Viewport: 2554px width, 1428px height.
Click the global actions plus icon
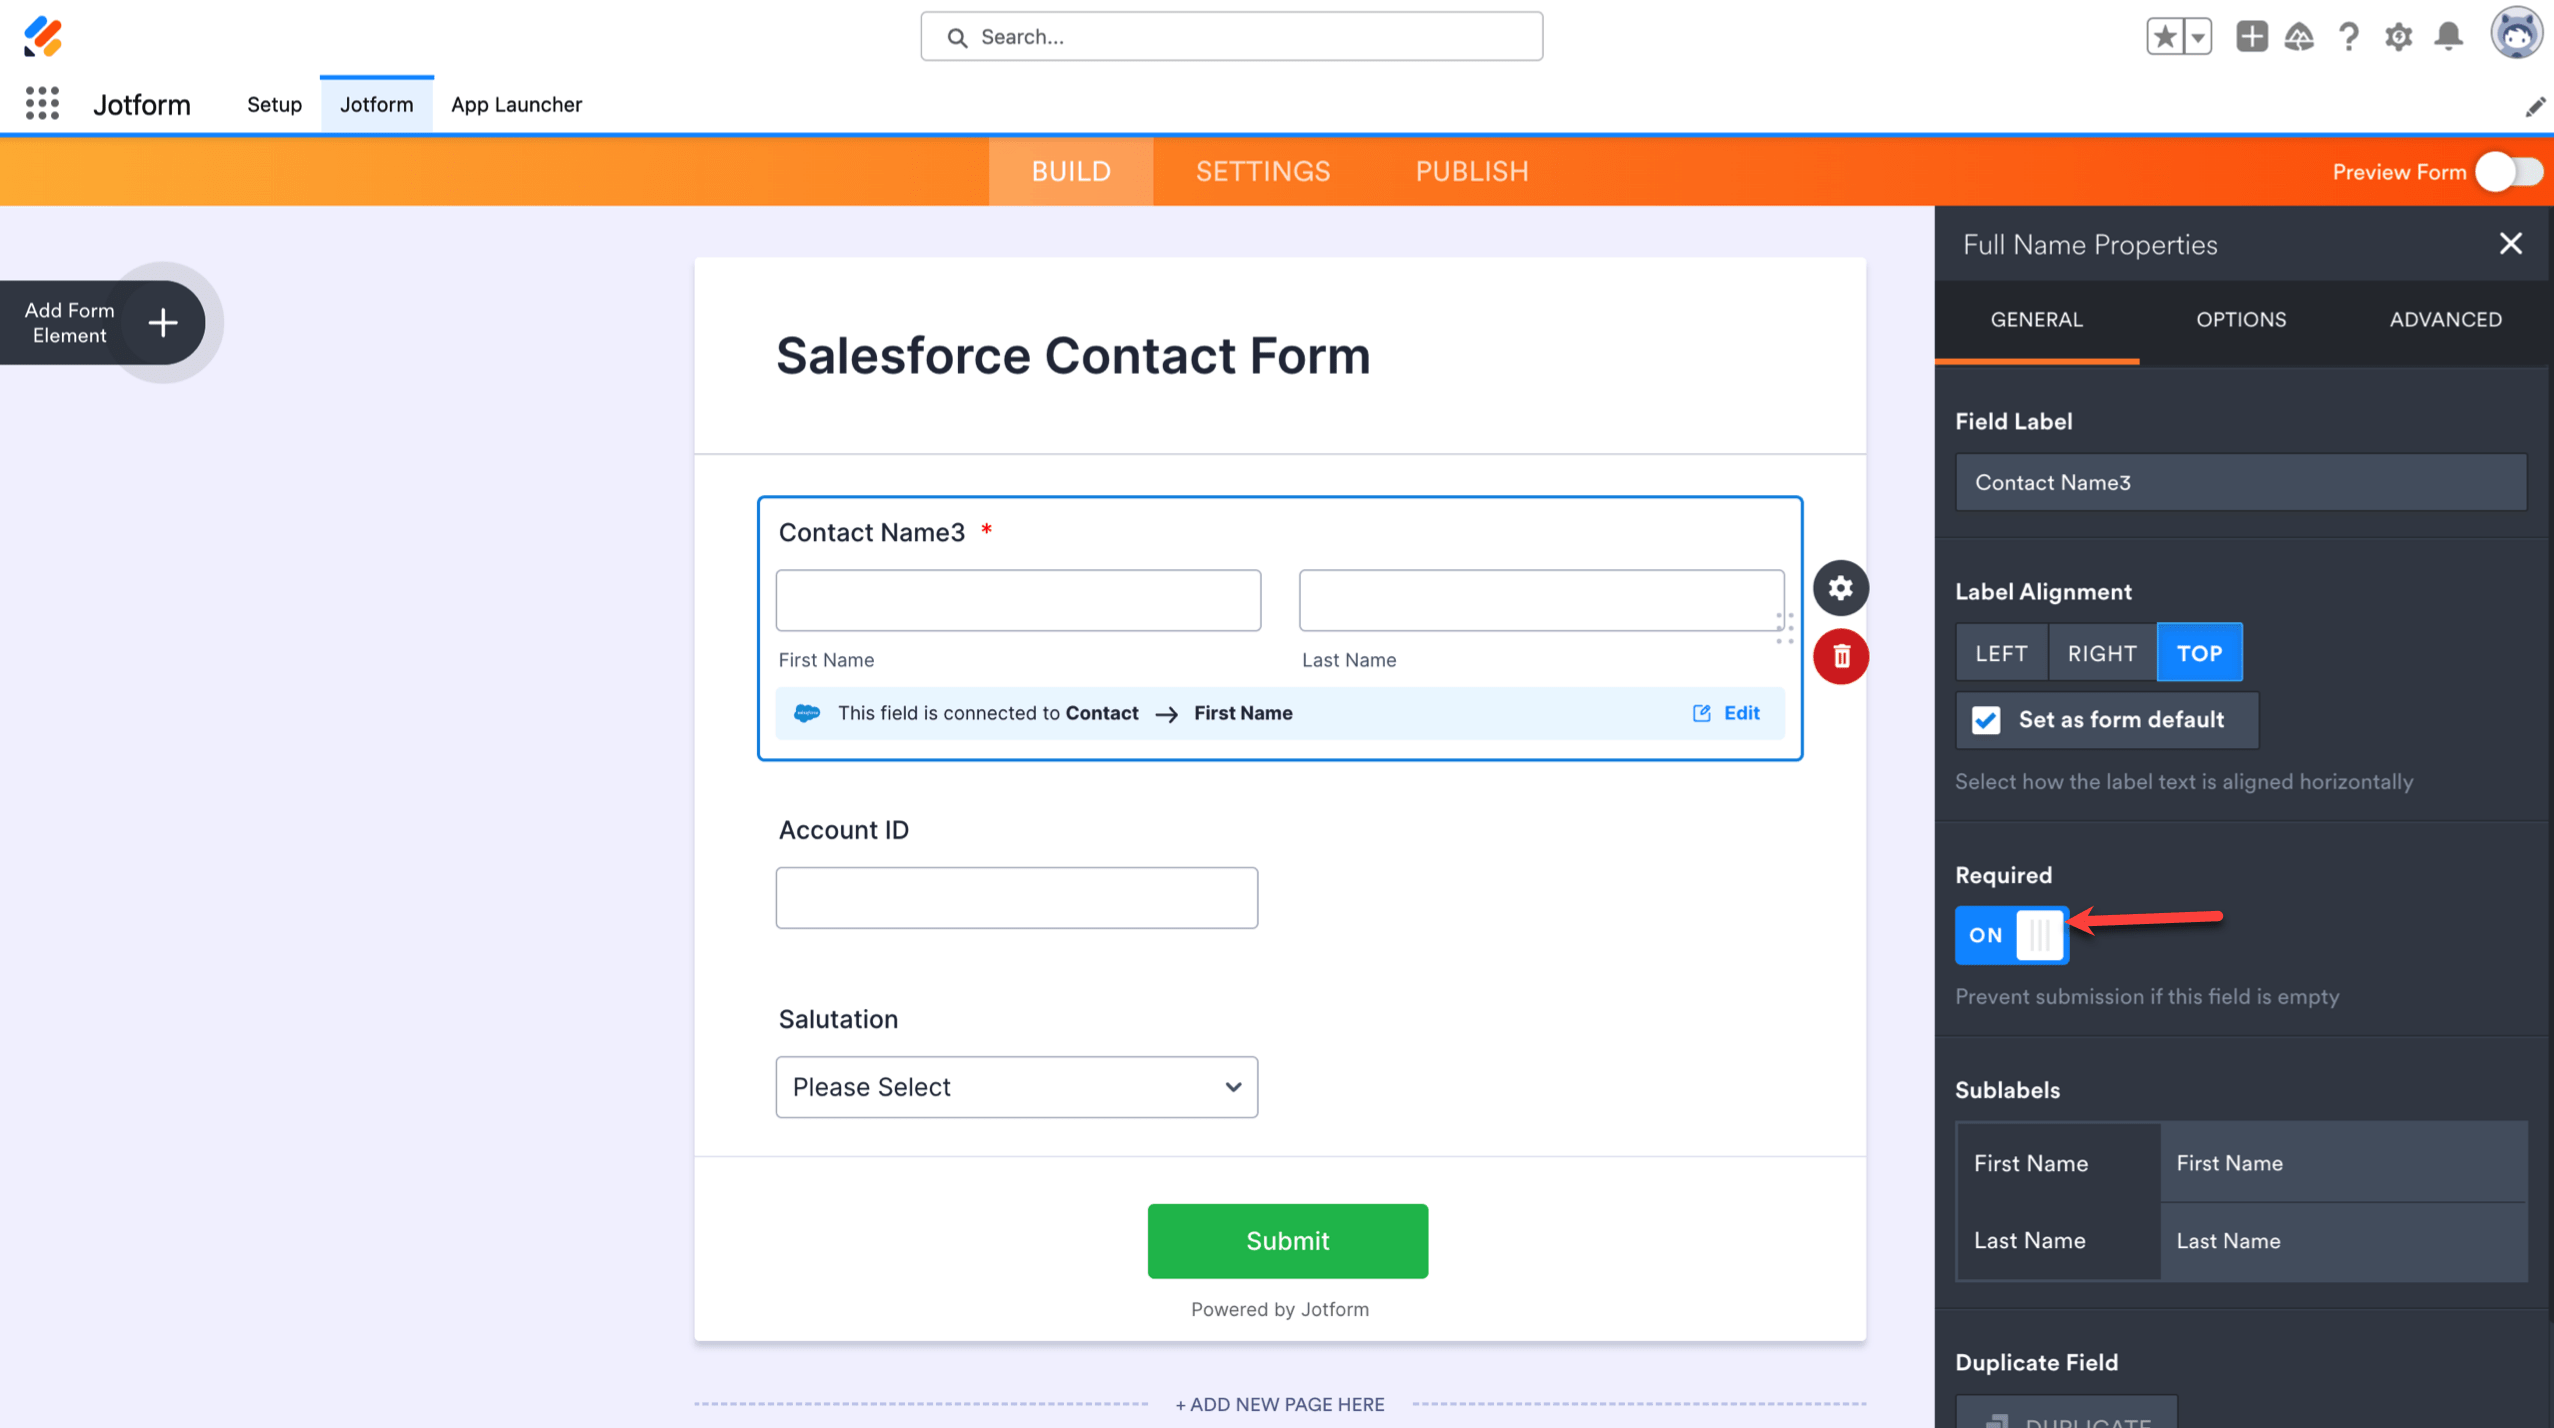coord(2251,37)
